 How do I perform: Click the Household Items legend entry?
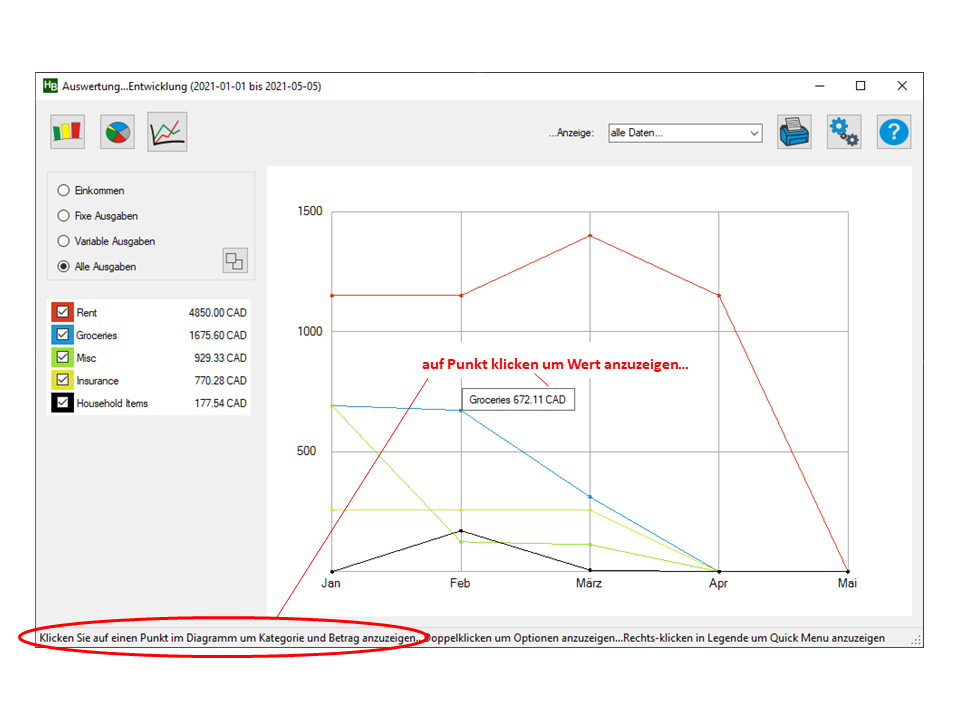(x=111, y=403)
